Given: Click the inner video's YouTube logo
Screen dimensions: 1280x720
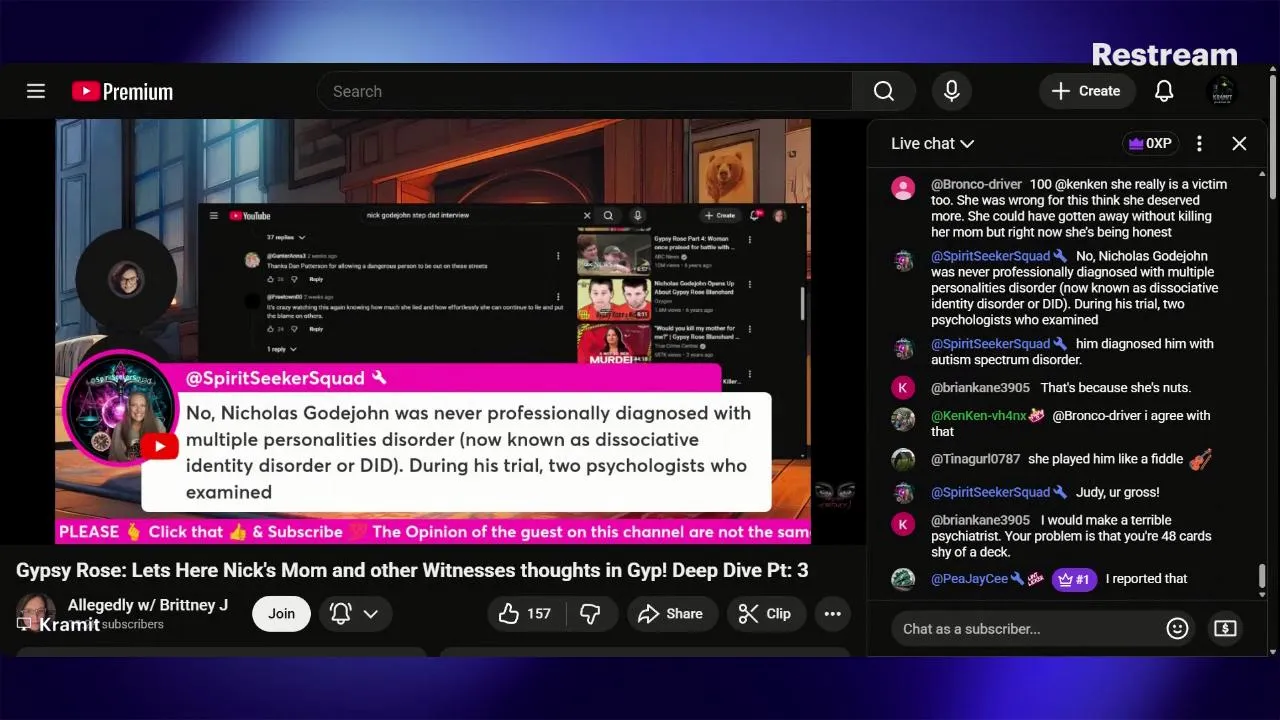Looking at the screenshot, I should 250,215.
